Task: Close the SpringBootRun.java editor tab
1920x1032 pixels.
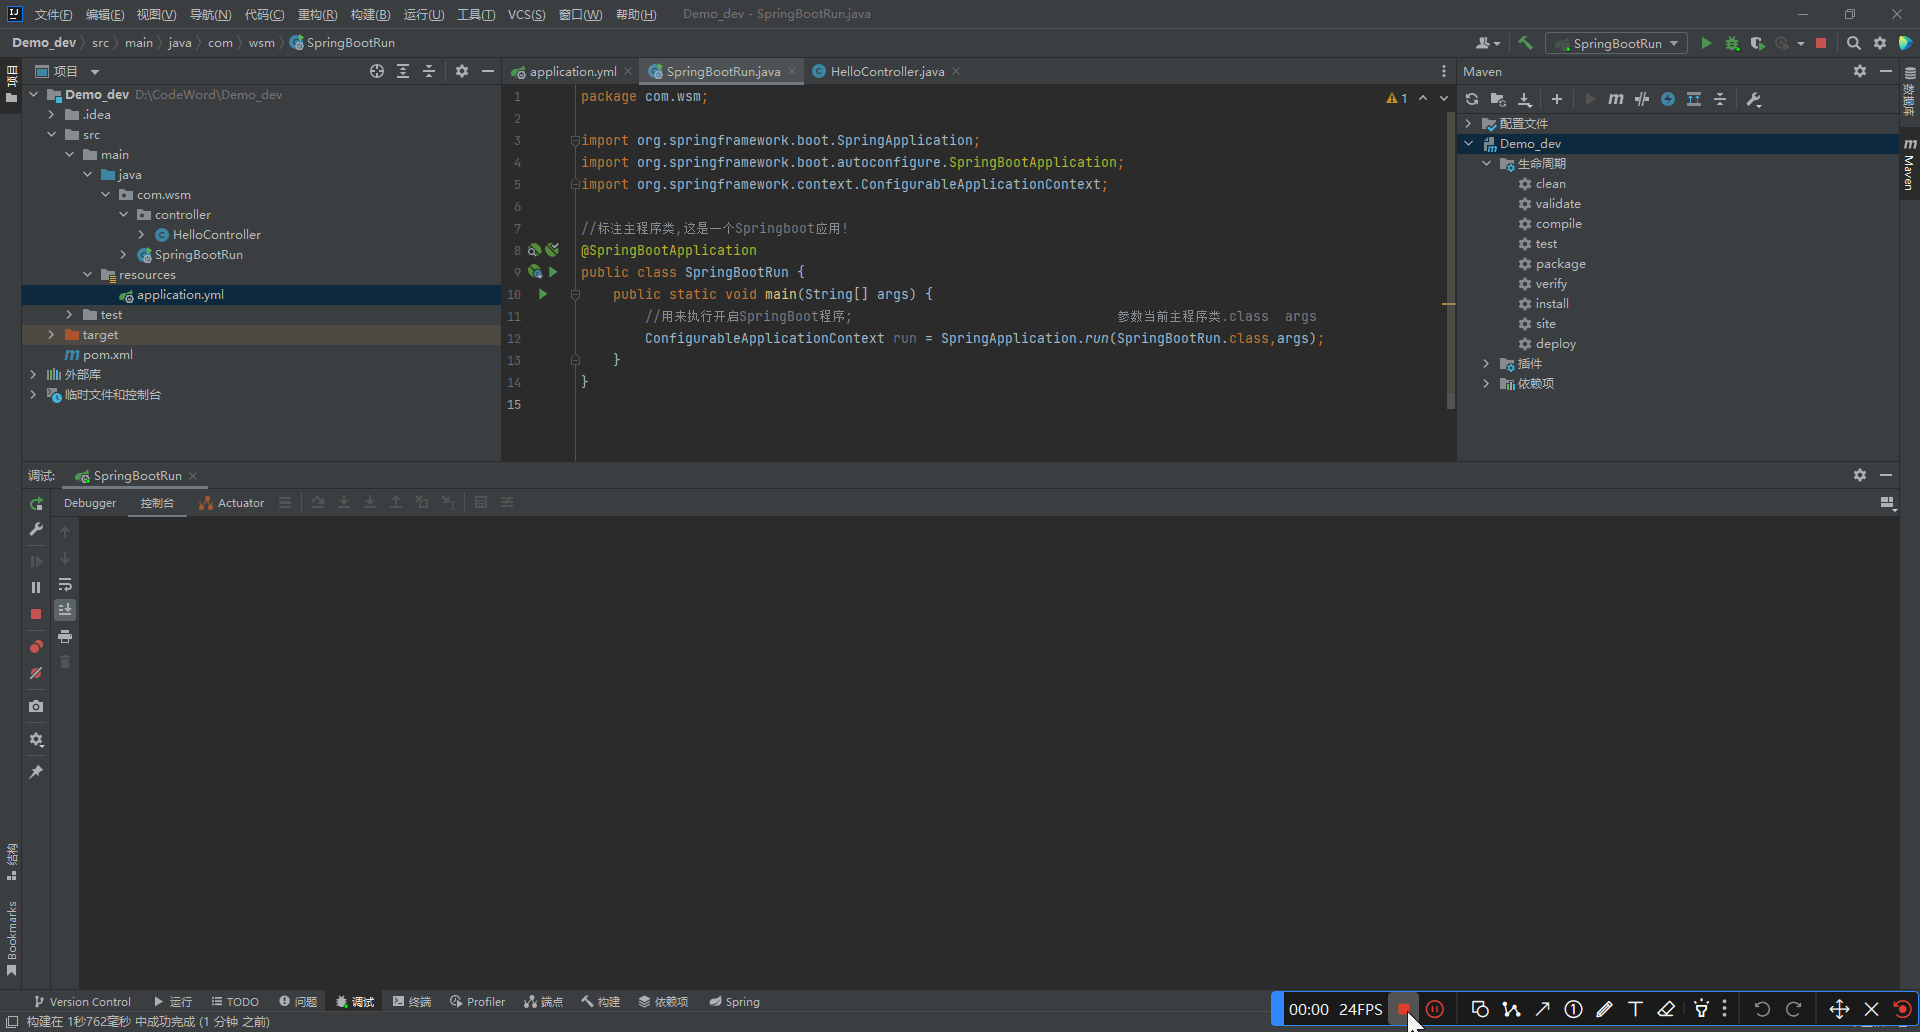Action: point(792,71)
